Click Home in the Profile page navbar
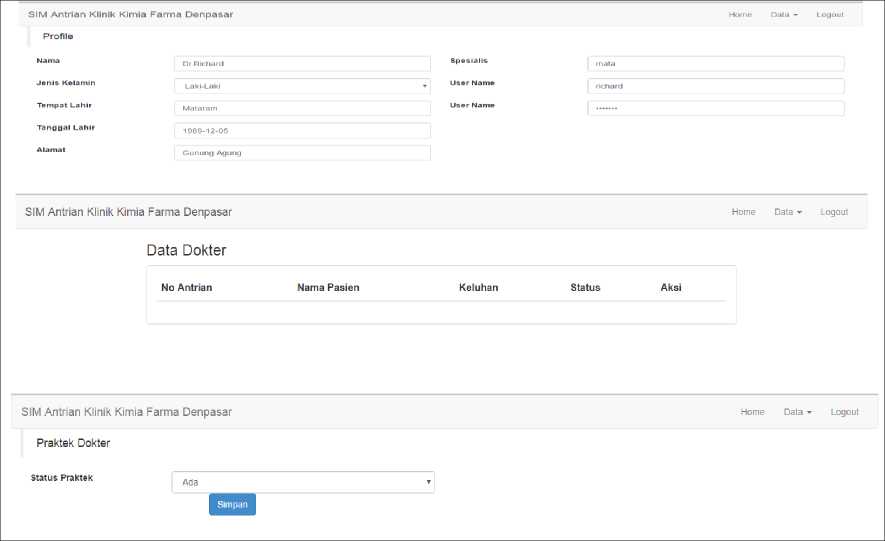This screenshot has width=885, height=541. pyautogui.click(x=739, y=15)
